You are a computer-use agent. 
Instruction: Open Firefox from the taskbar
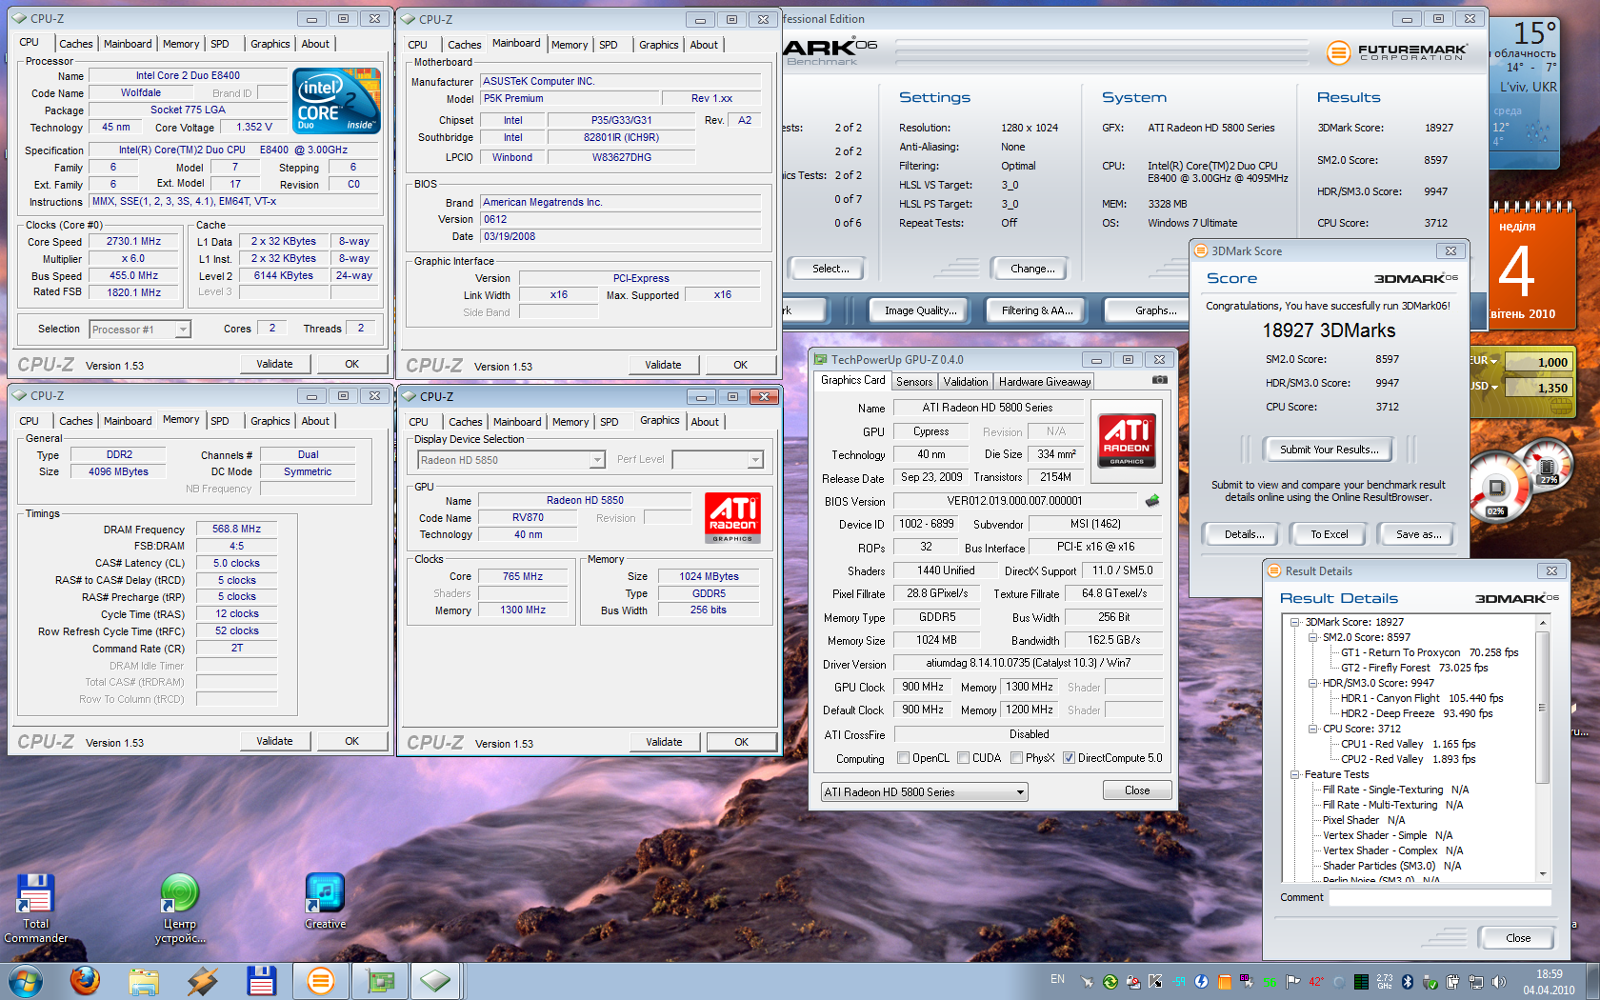pyautogui.click(x=85, y=981)
